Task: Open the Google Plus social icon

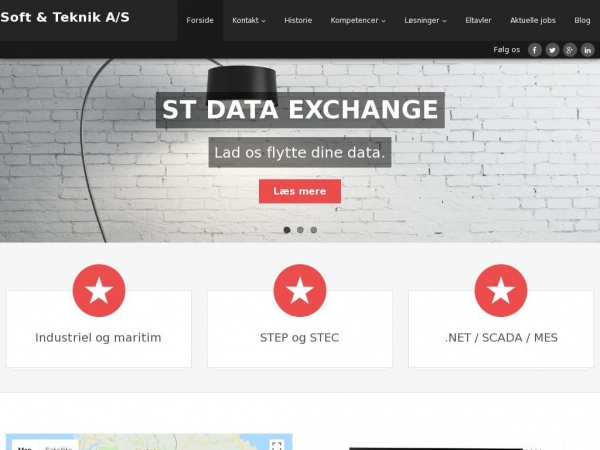Action: (570, 50)
